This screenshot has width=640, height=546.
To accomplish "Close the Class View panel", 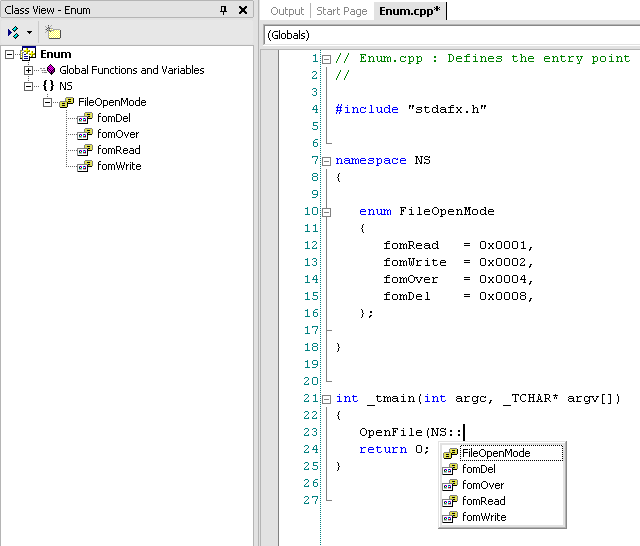I will pyautogui.click(x=242, y=10).
